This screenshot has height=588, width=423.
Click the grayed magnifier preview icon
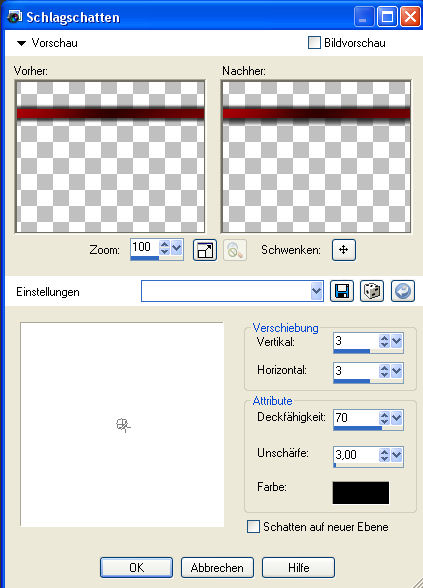[235, 250]
